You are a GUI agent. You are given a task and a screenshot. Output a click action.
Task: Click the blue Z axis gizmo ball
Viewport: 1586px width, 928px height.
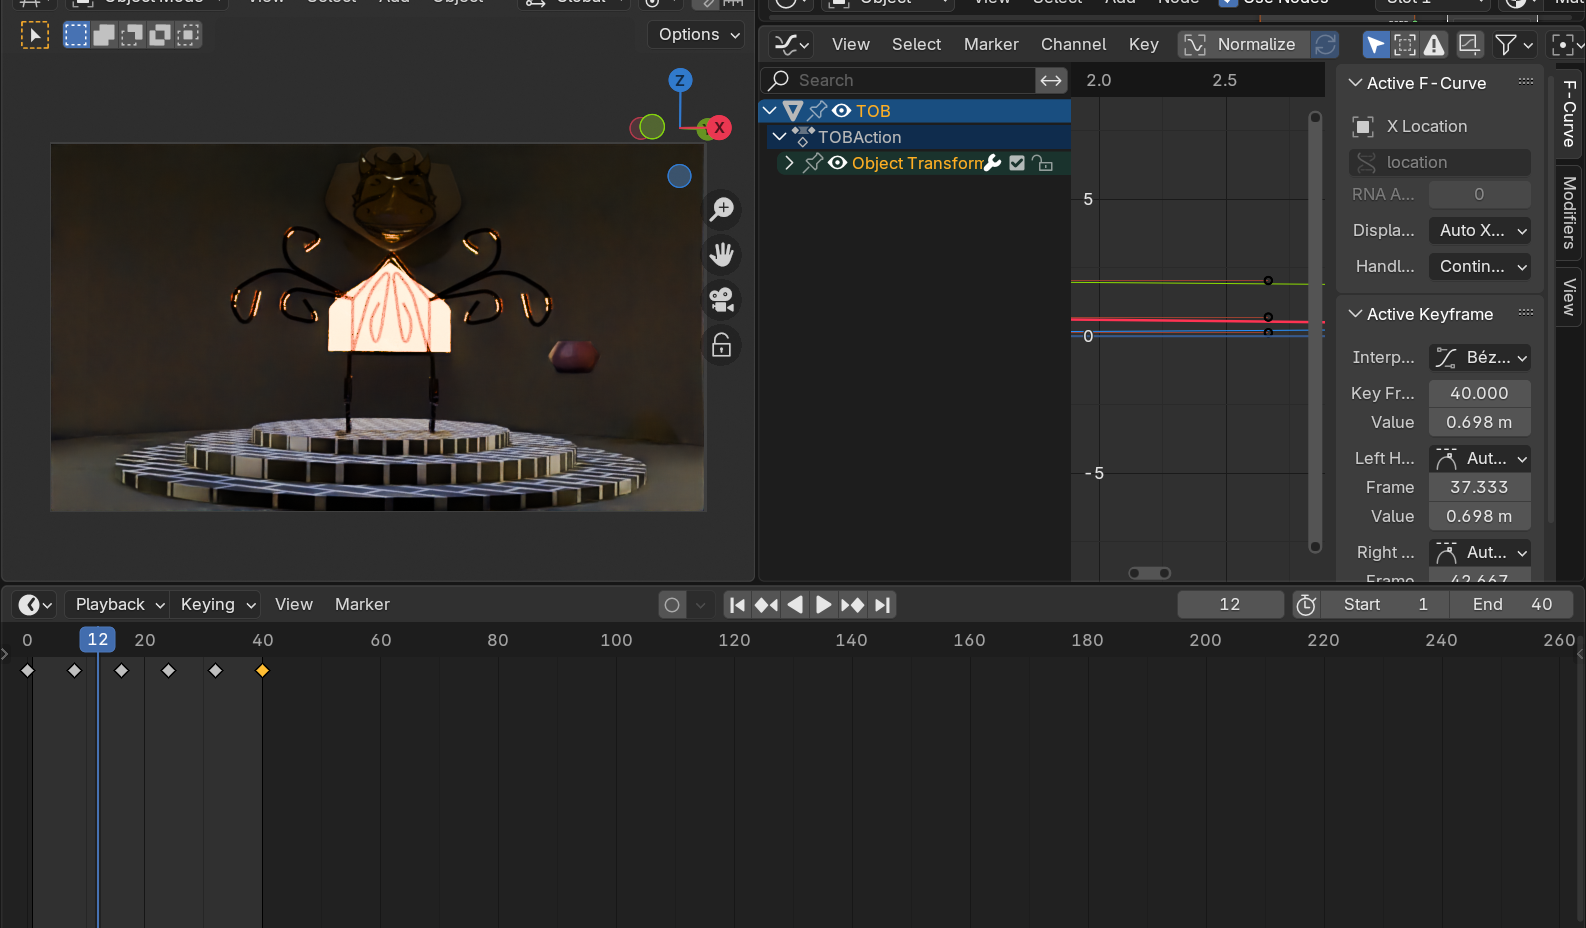tap(680, 80)
